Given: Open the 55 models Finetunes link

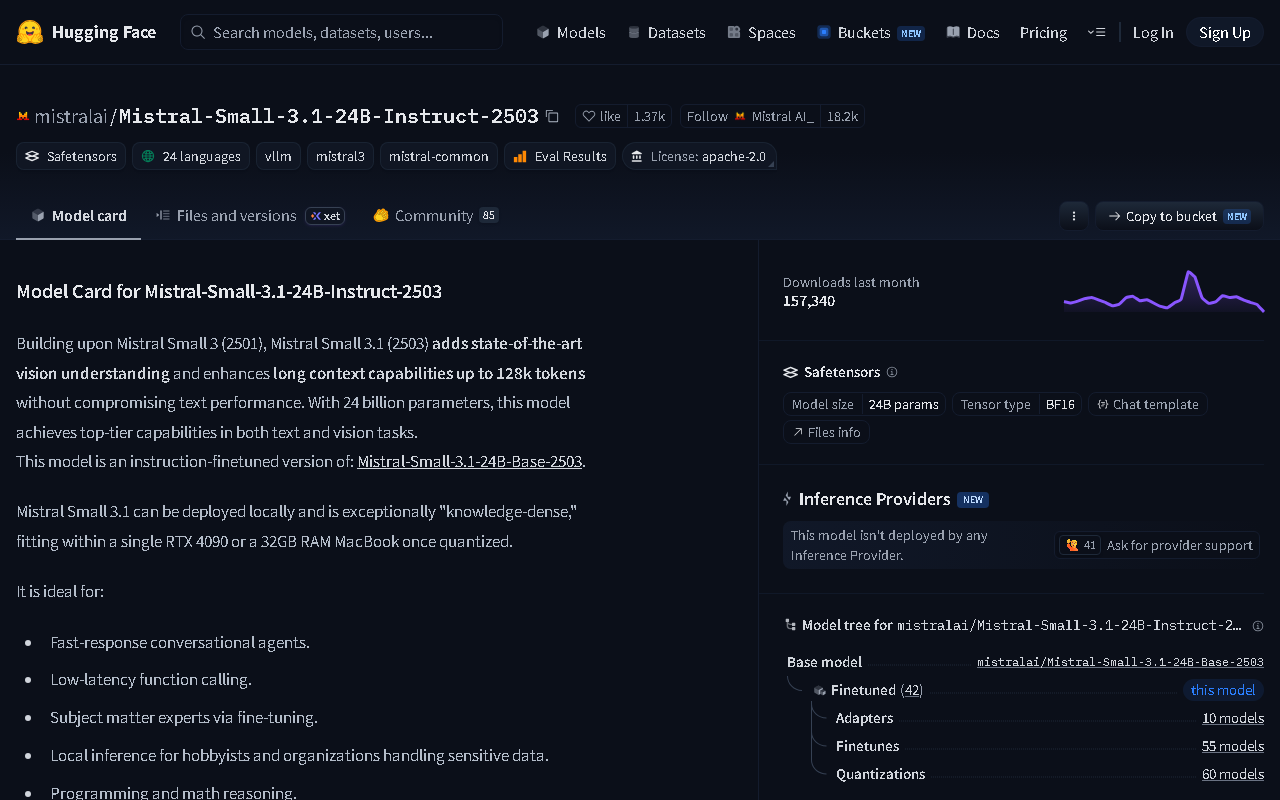Looking at the screenshot, I should 1233,746.
